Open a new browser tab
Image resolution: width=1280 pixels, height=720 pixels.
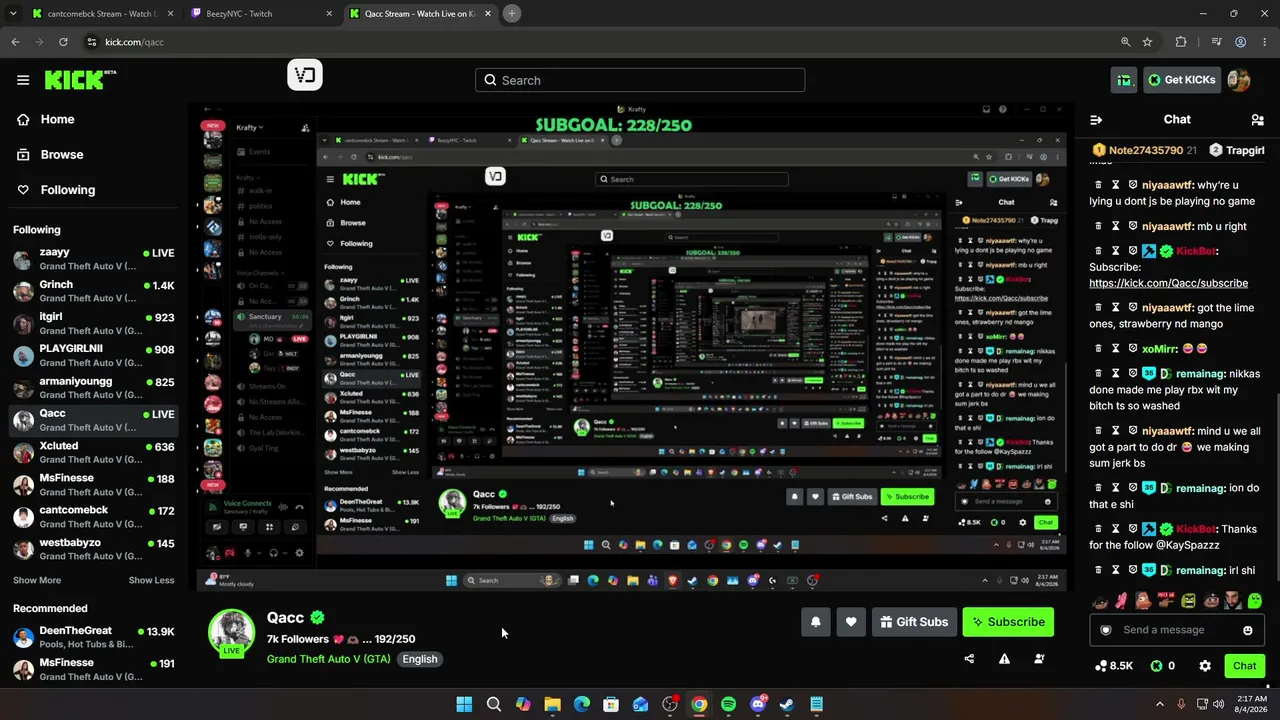point(511,14)
